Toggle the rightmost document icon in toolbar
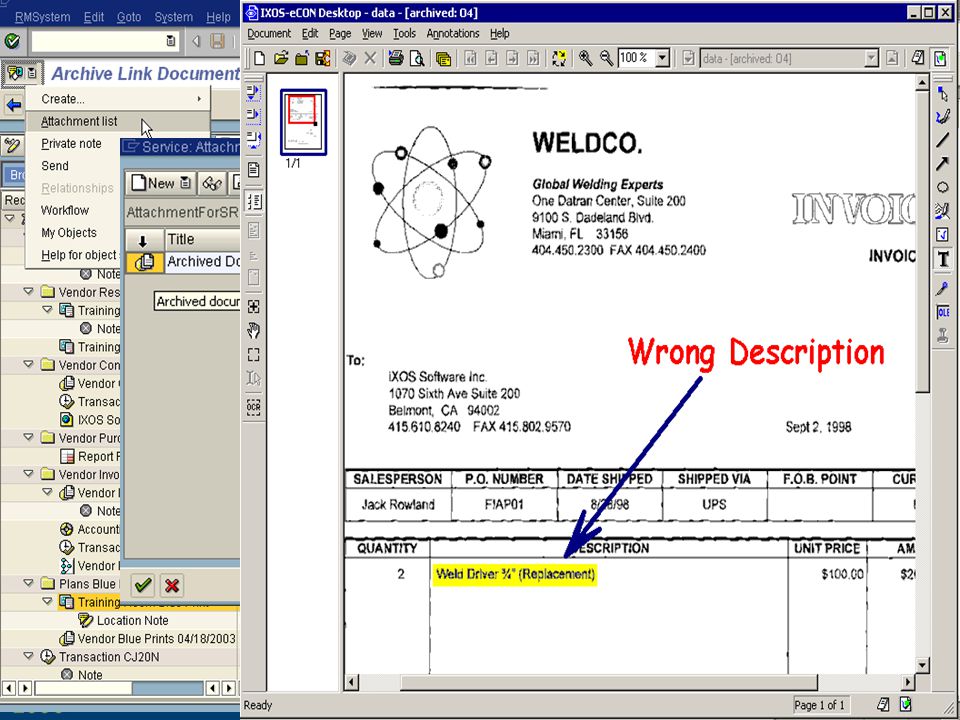The width and height of the screenshot is (960, 720). click(x=940, y=58)
